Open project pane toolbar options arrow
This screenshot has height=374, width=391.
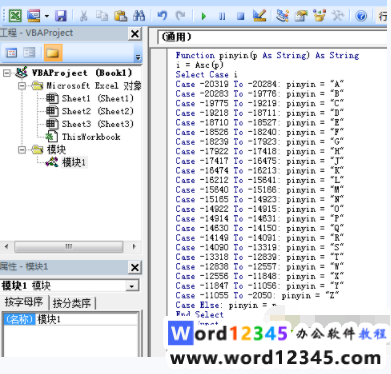coord(138,57)
